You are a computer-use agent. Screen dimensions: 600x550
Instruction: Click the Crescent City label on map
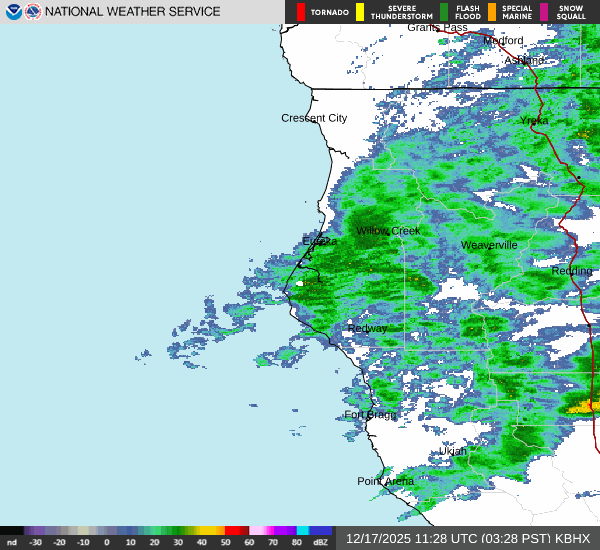(314, 118)
